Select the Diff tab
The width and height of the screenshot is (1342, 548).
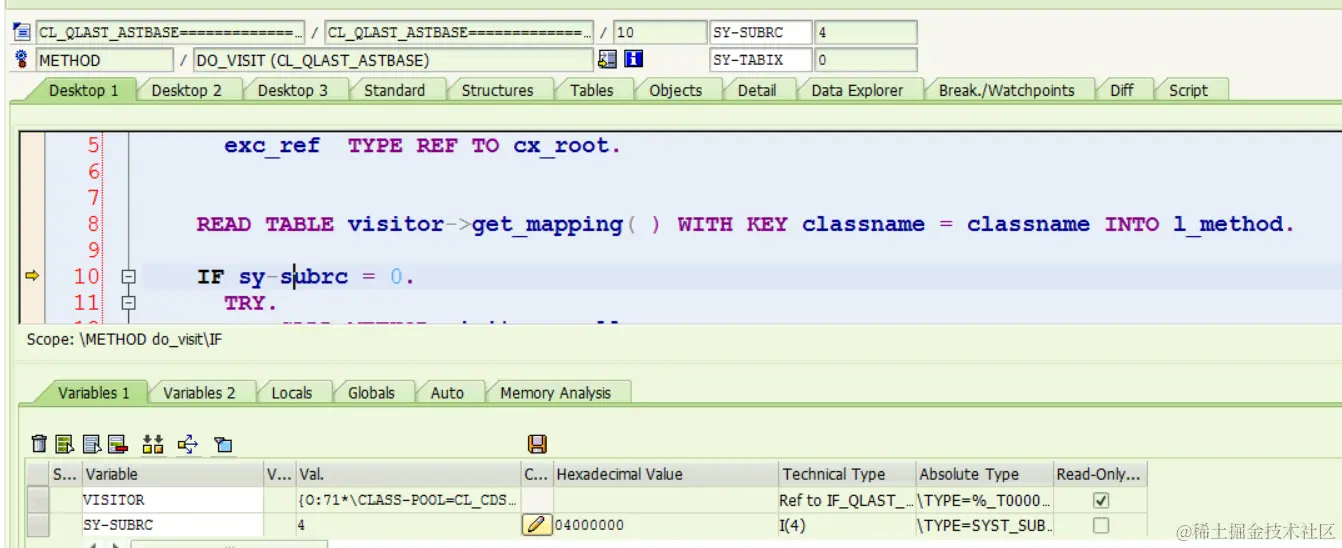coord(1122,90)
